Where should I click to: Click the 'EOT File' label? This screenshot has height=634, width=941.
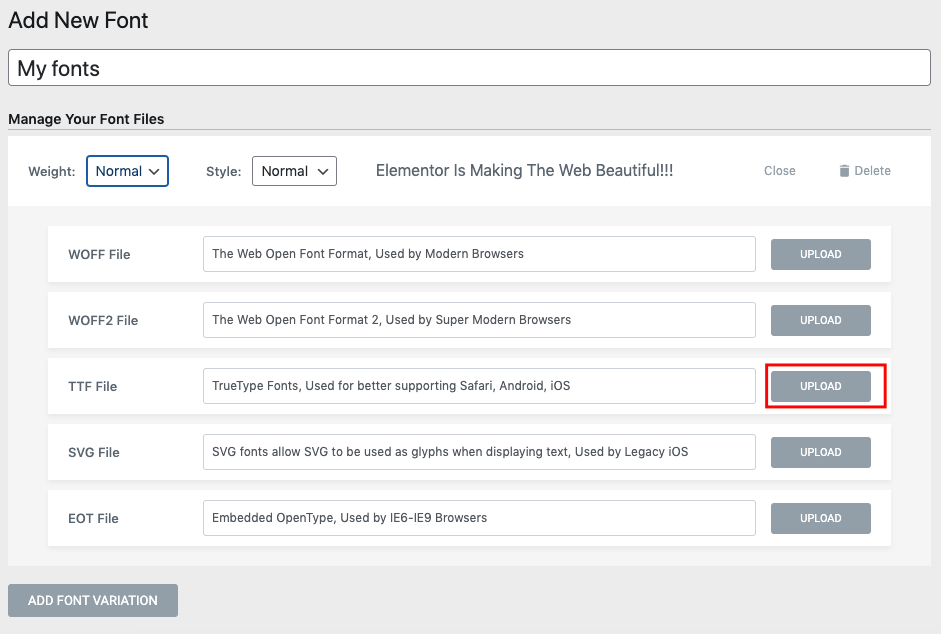(93, 519)
